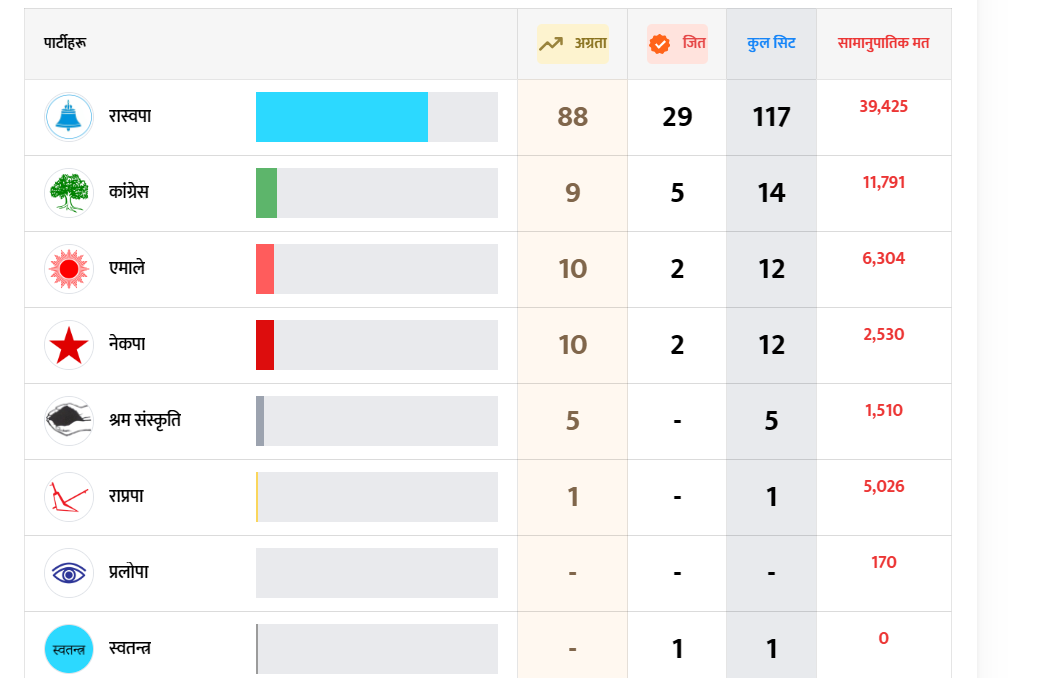Click रास्वपा total seats 117
This screenshot has height=678, width=1045.
(771, 117)
